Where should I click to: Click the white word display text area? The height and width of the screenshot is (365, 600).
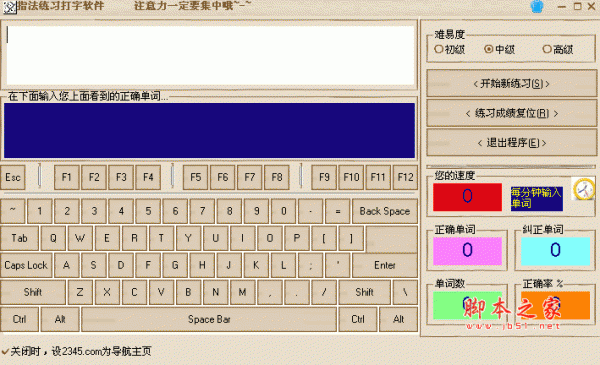tap(210, 55)
